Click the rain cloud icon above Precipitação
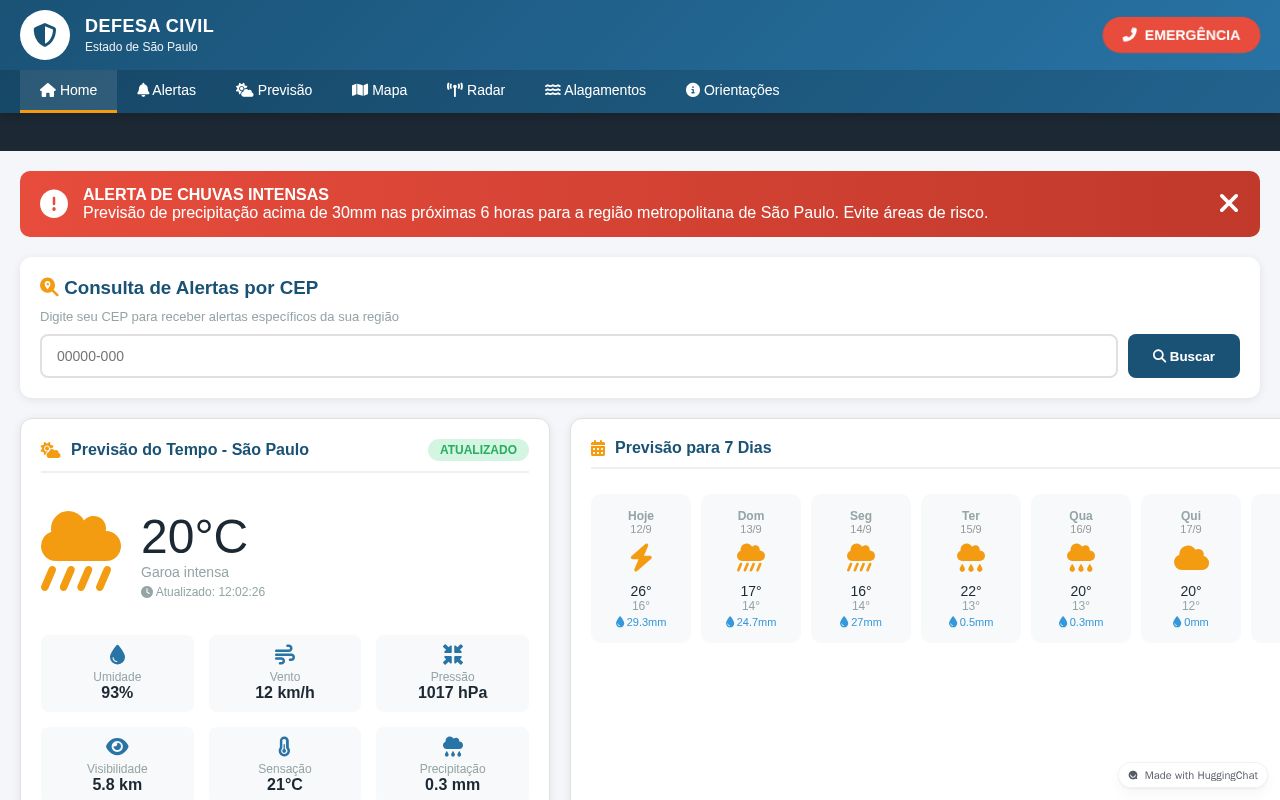 click(453, 747)
